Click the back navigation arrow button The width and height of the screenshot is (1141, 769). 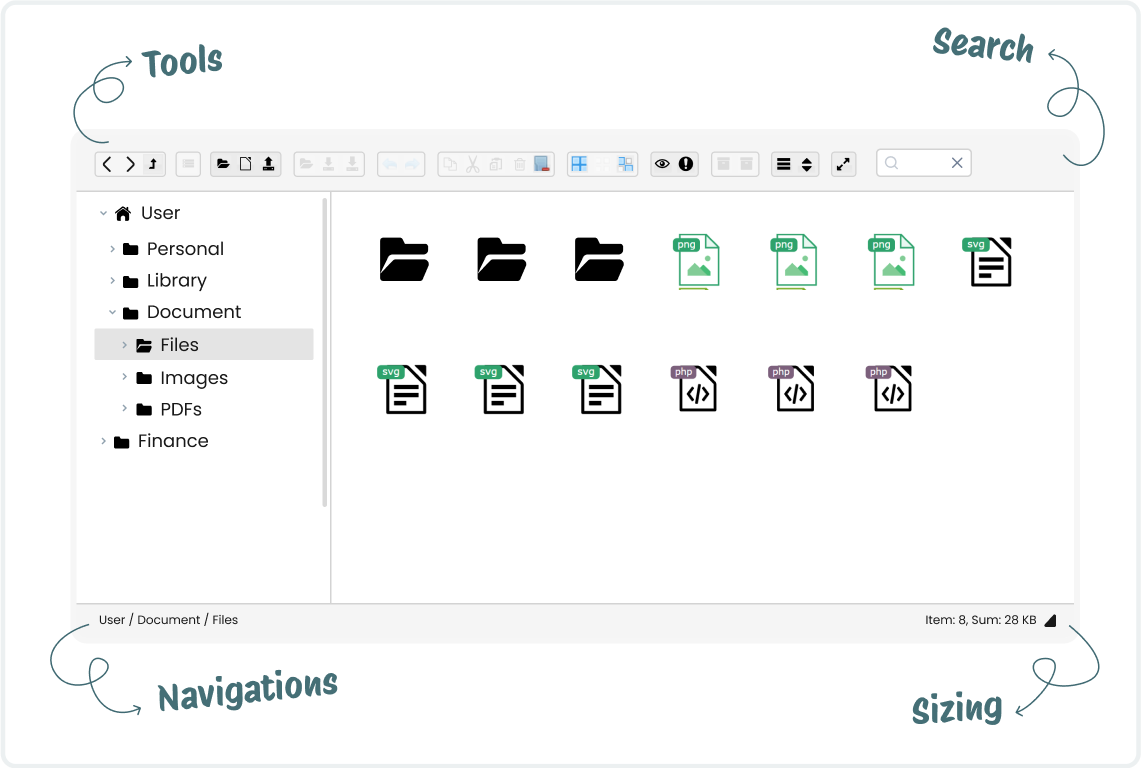pyautogui.click(x=108, y=163)
